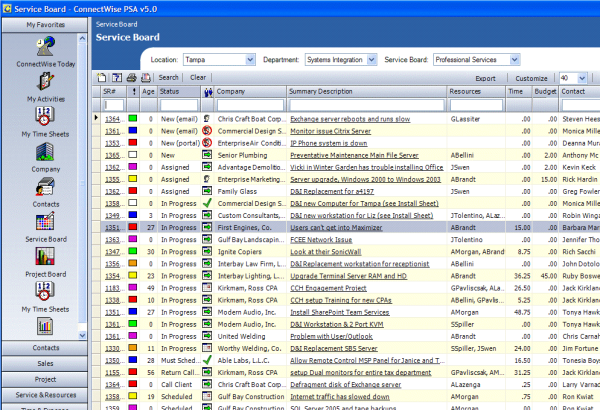
Task: Click the printer icon in toolbar
Action: pos(131,78)
